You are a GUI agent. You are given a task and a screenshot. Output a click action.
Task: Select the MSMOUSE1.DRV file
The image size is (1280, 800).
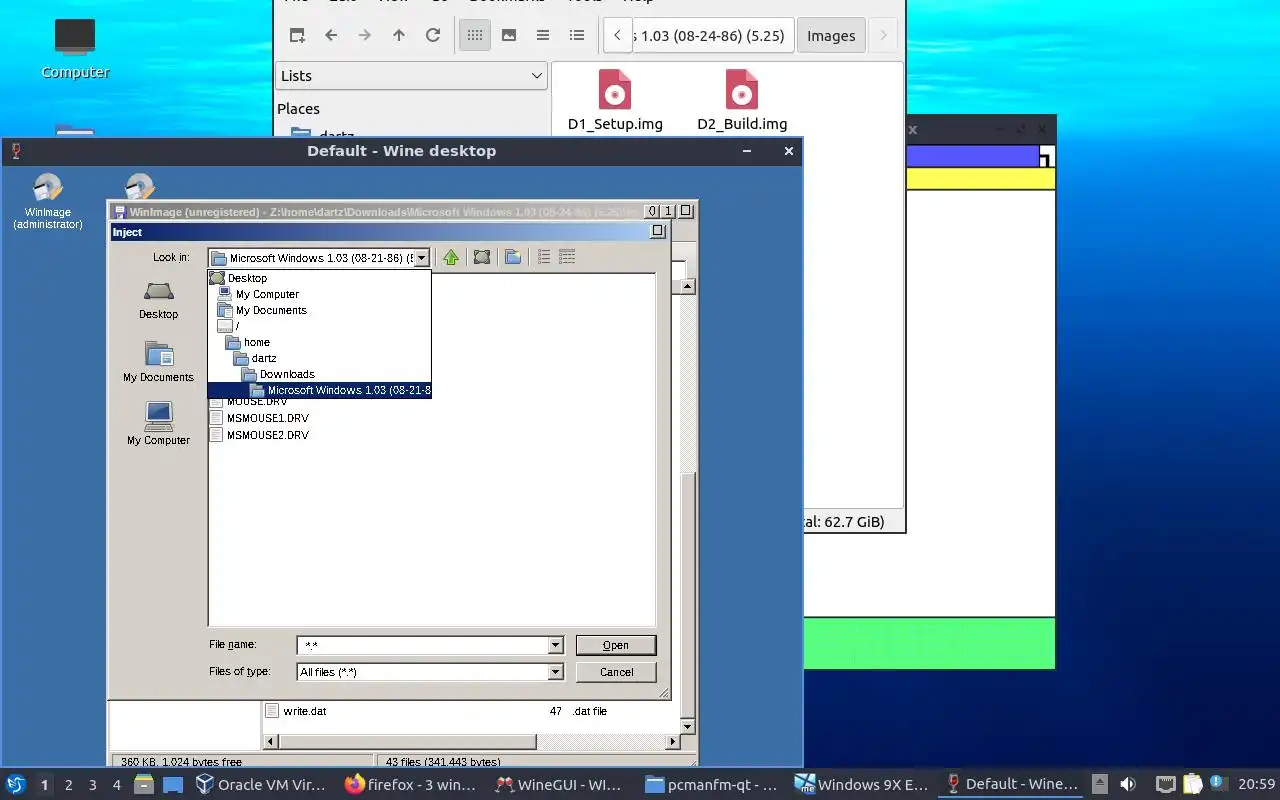pyautogui.click(x=260, y=418)
